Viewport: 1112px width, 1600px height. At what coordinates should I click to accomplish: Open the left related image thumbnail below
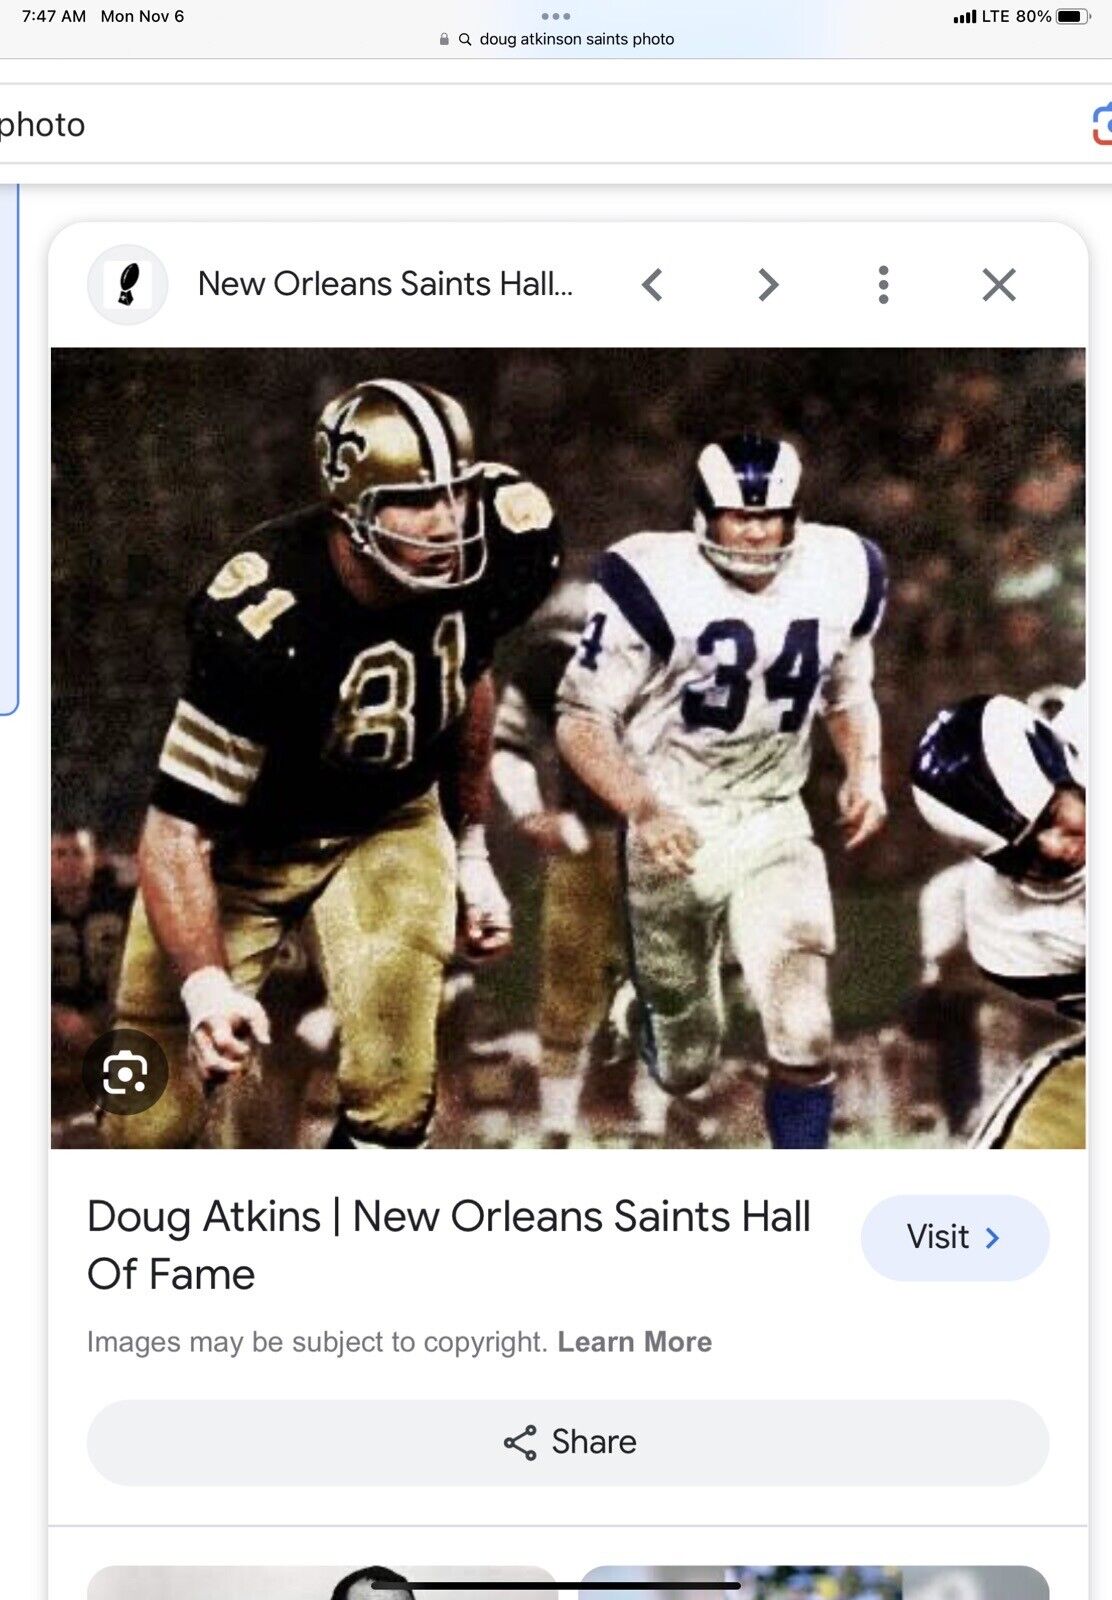(322, 1583)
